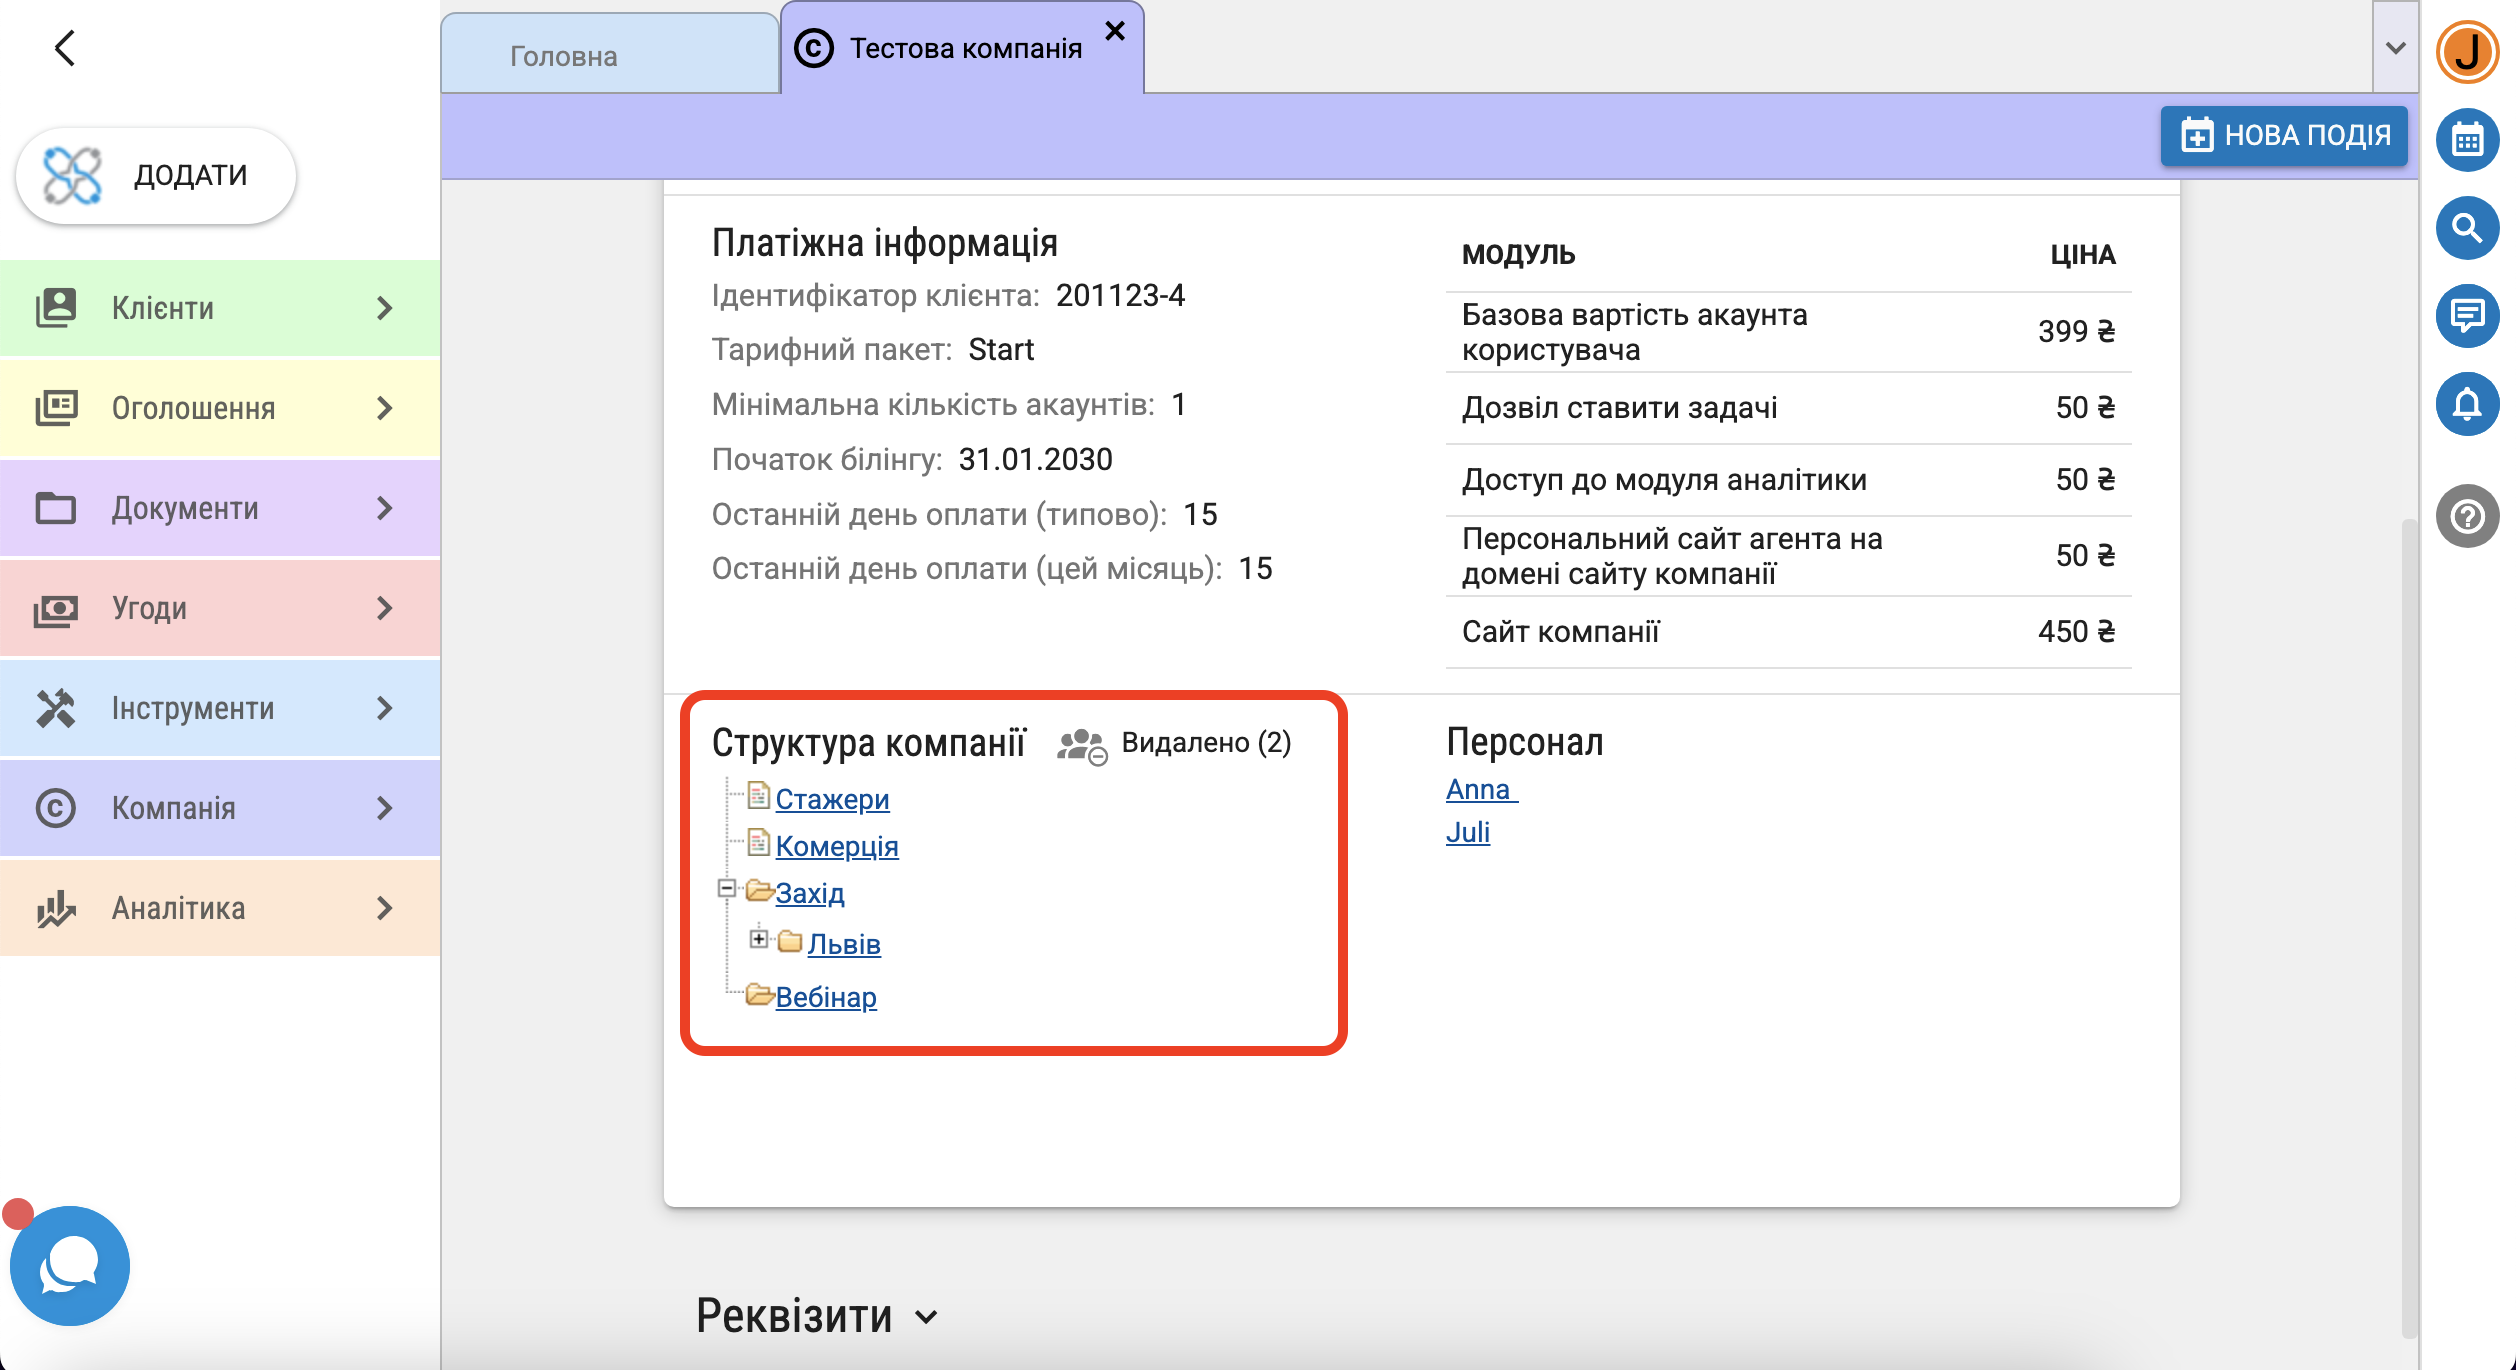The width and height of the screenshot is (2516, 1370).
Task: Open user avatar J profile icon
Action: pos(2467,52)
